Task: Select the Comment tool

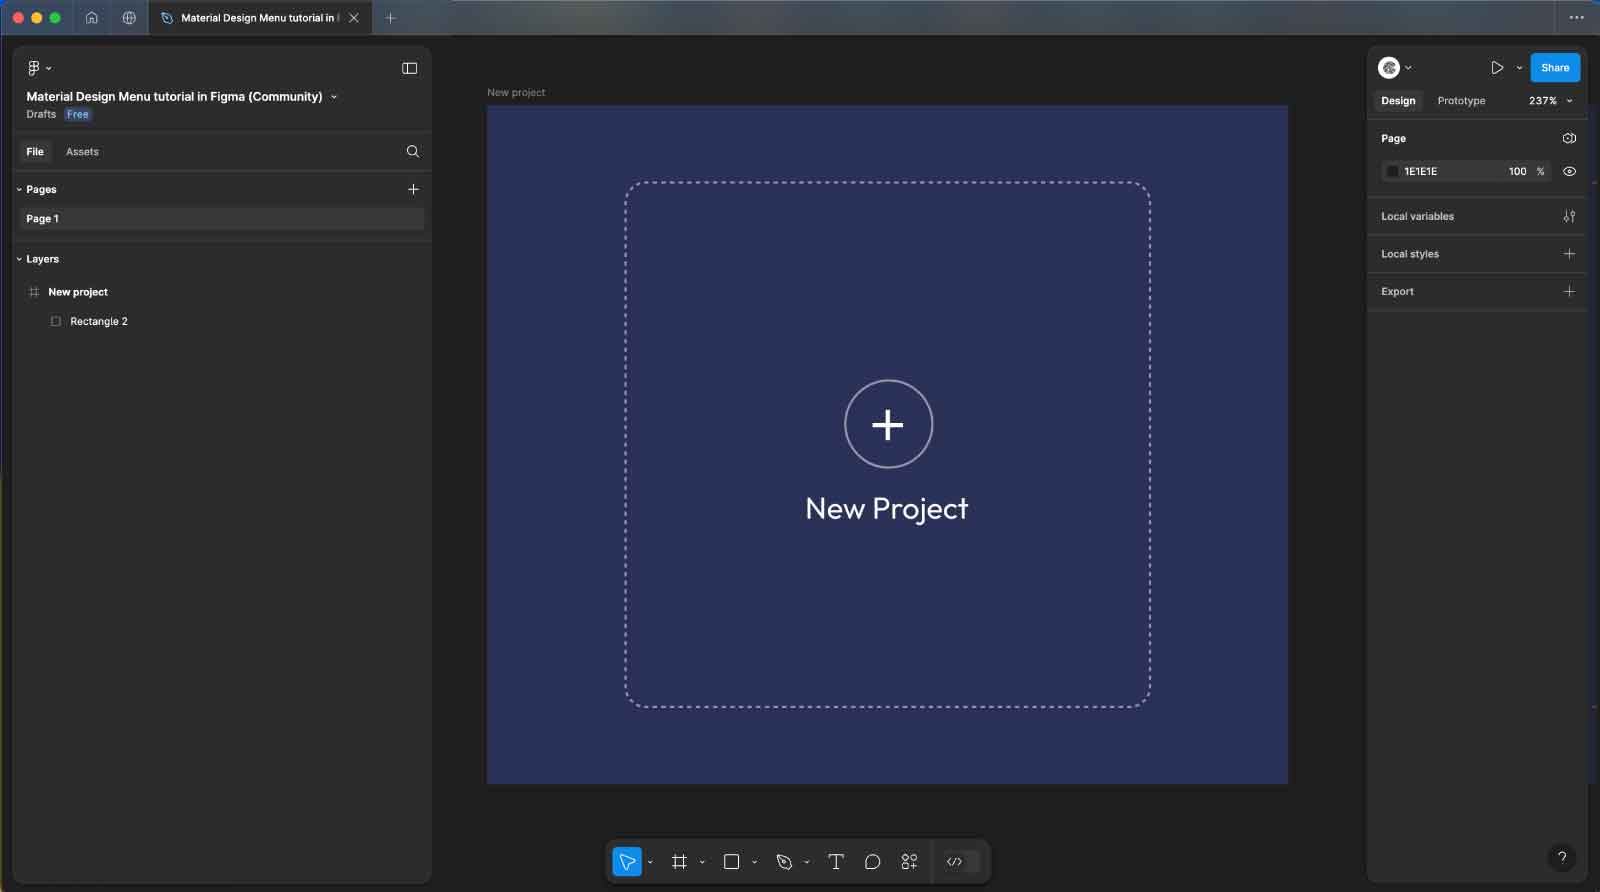Action: [872, 862]
